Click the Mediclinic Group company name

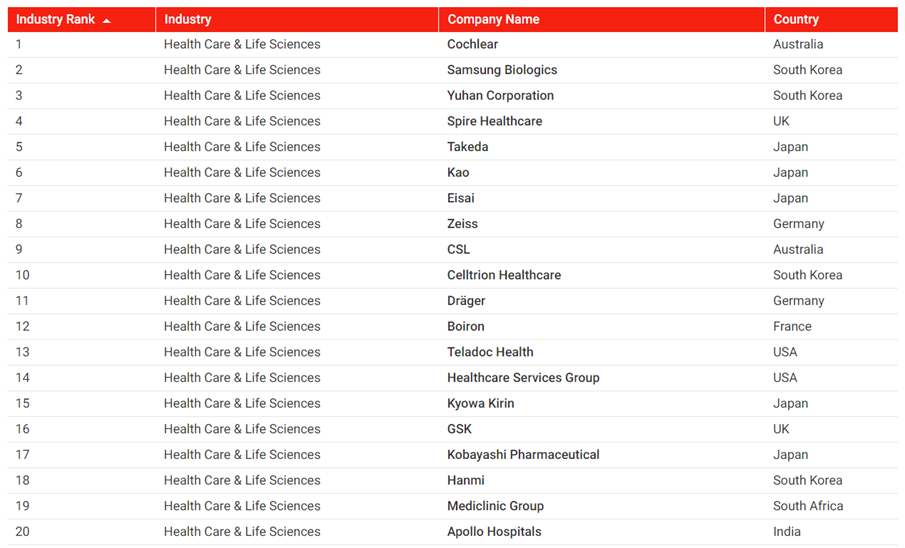point(496,506)
